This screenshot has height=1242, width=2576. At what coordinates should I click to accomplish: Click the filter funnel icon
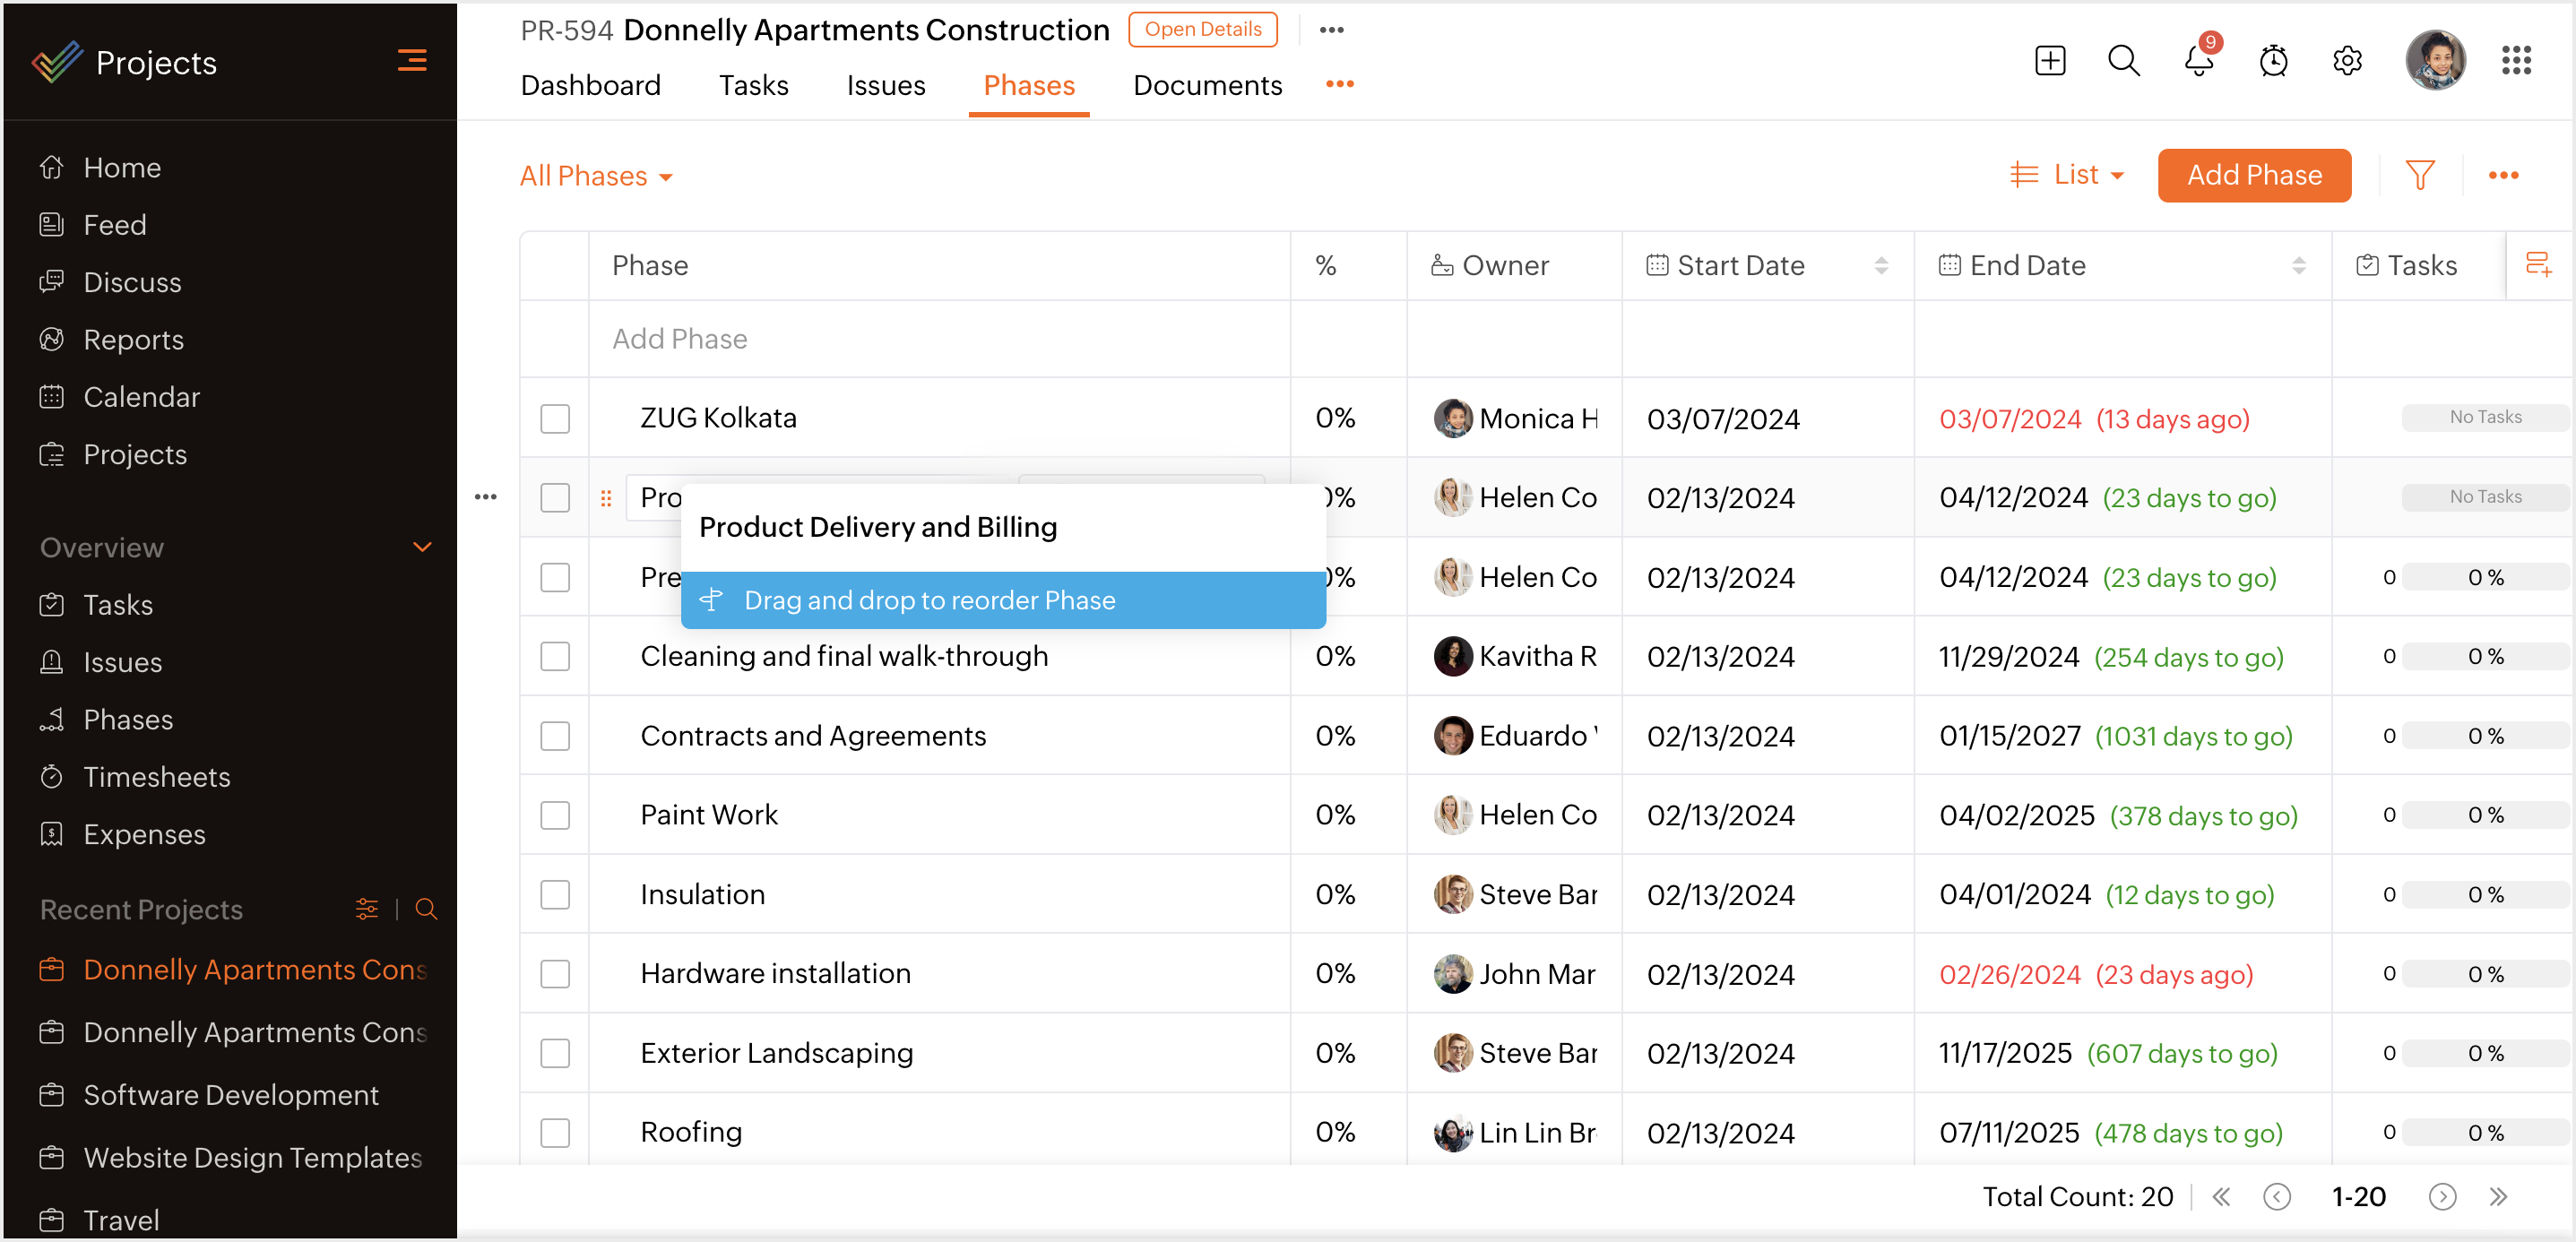pyautogui.click(x=2419, y=175)
